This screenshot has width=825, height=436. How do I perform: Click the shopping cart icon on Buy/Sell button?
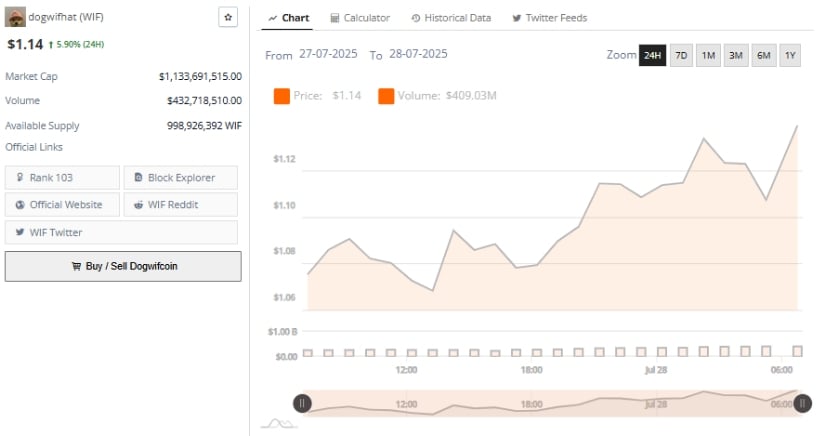(76, 266)
